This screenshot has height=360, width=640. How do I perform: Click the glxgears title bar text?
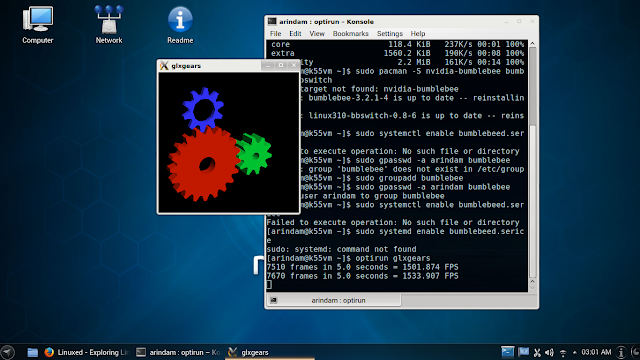point(186,66)
